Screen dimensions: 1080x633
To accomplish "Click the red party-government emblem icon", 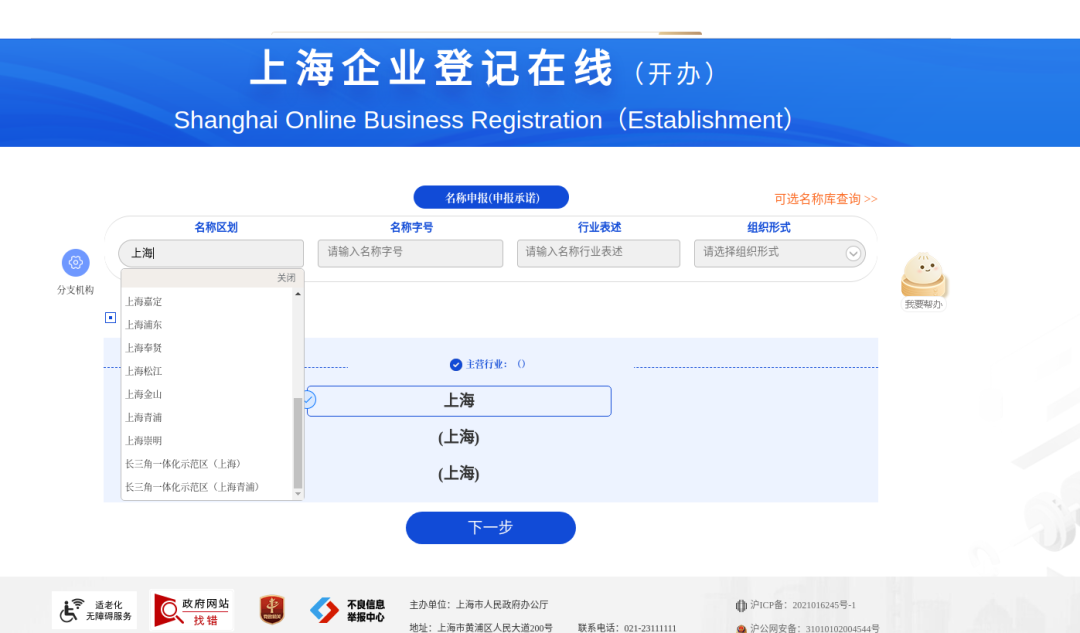I will [272, 610].
